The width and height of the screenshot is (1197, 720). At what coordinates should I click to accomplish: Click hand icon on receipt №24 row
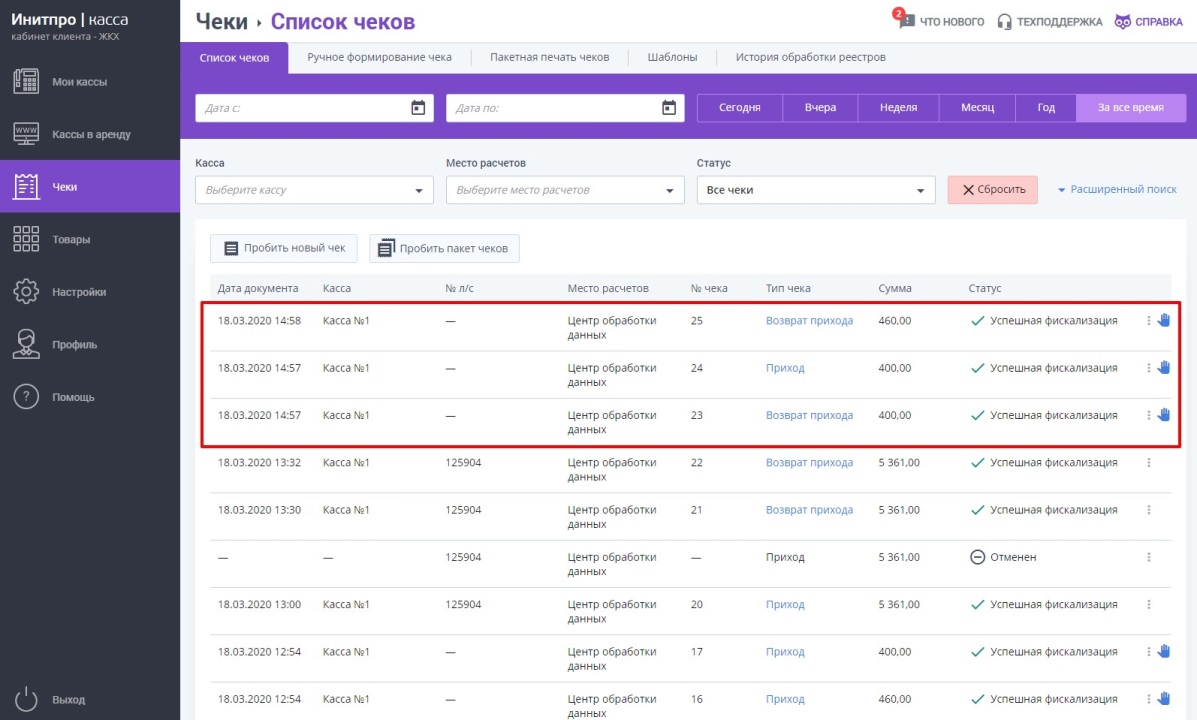(x=1163, y=367)
